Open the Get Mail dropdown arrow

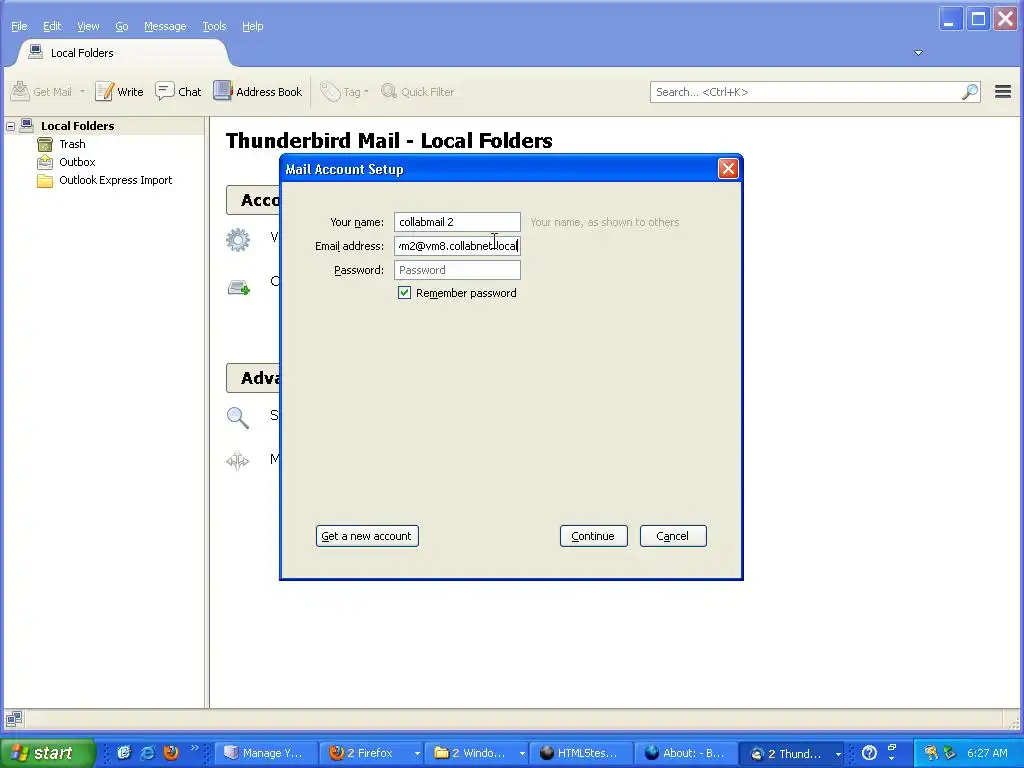pyautogui.click(x=82, y=91)
